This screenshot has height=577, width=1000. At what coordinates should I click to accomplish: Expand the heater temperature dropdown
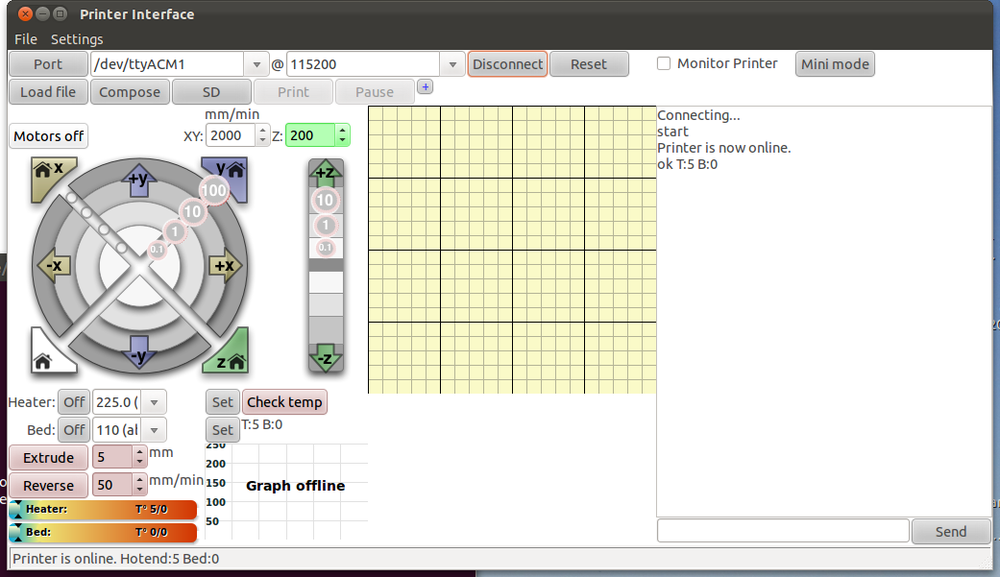click(x=154, y=402)
